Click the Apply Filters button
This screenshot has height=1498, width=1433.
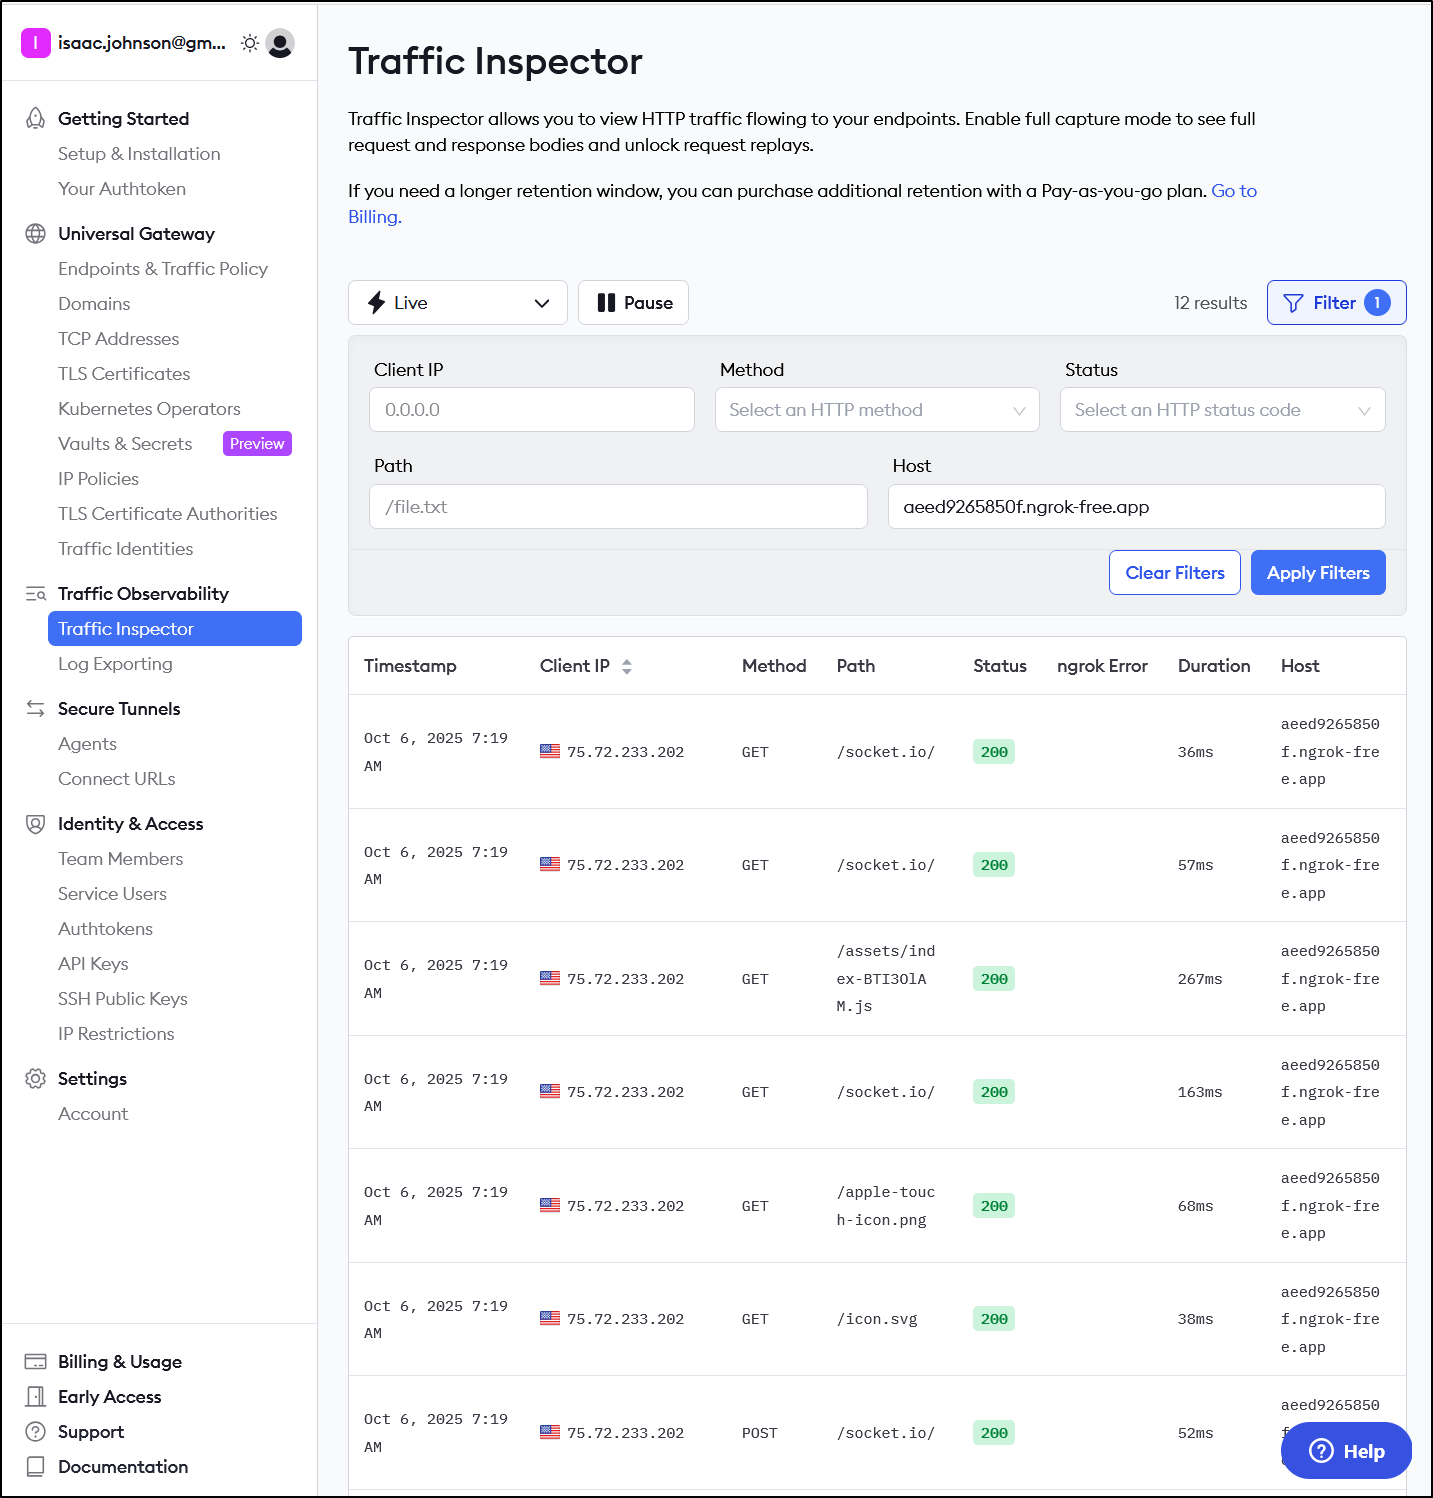(1318, 573)
